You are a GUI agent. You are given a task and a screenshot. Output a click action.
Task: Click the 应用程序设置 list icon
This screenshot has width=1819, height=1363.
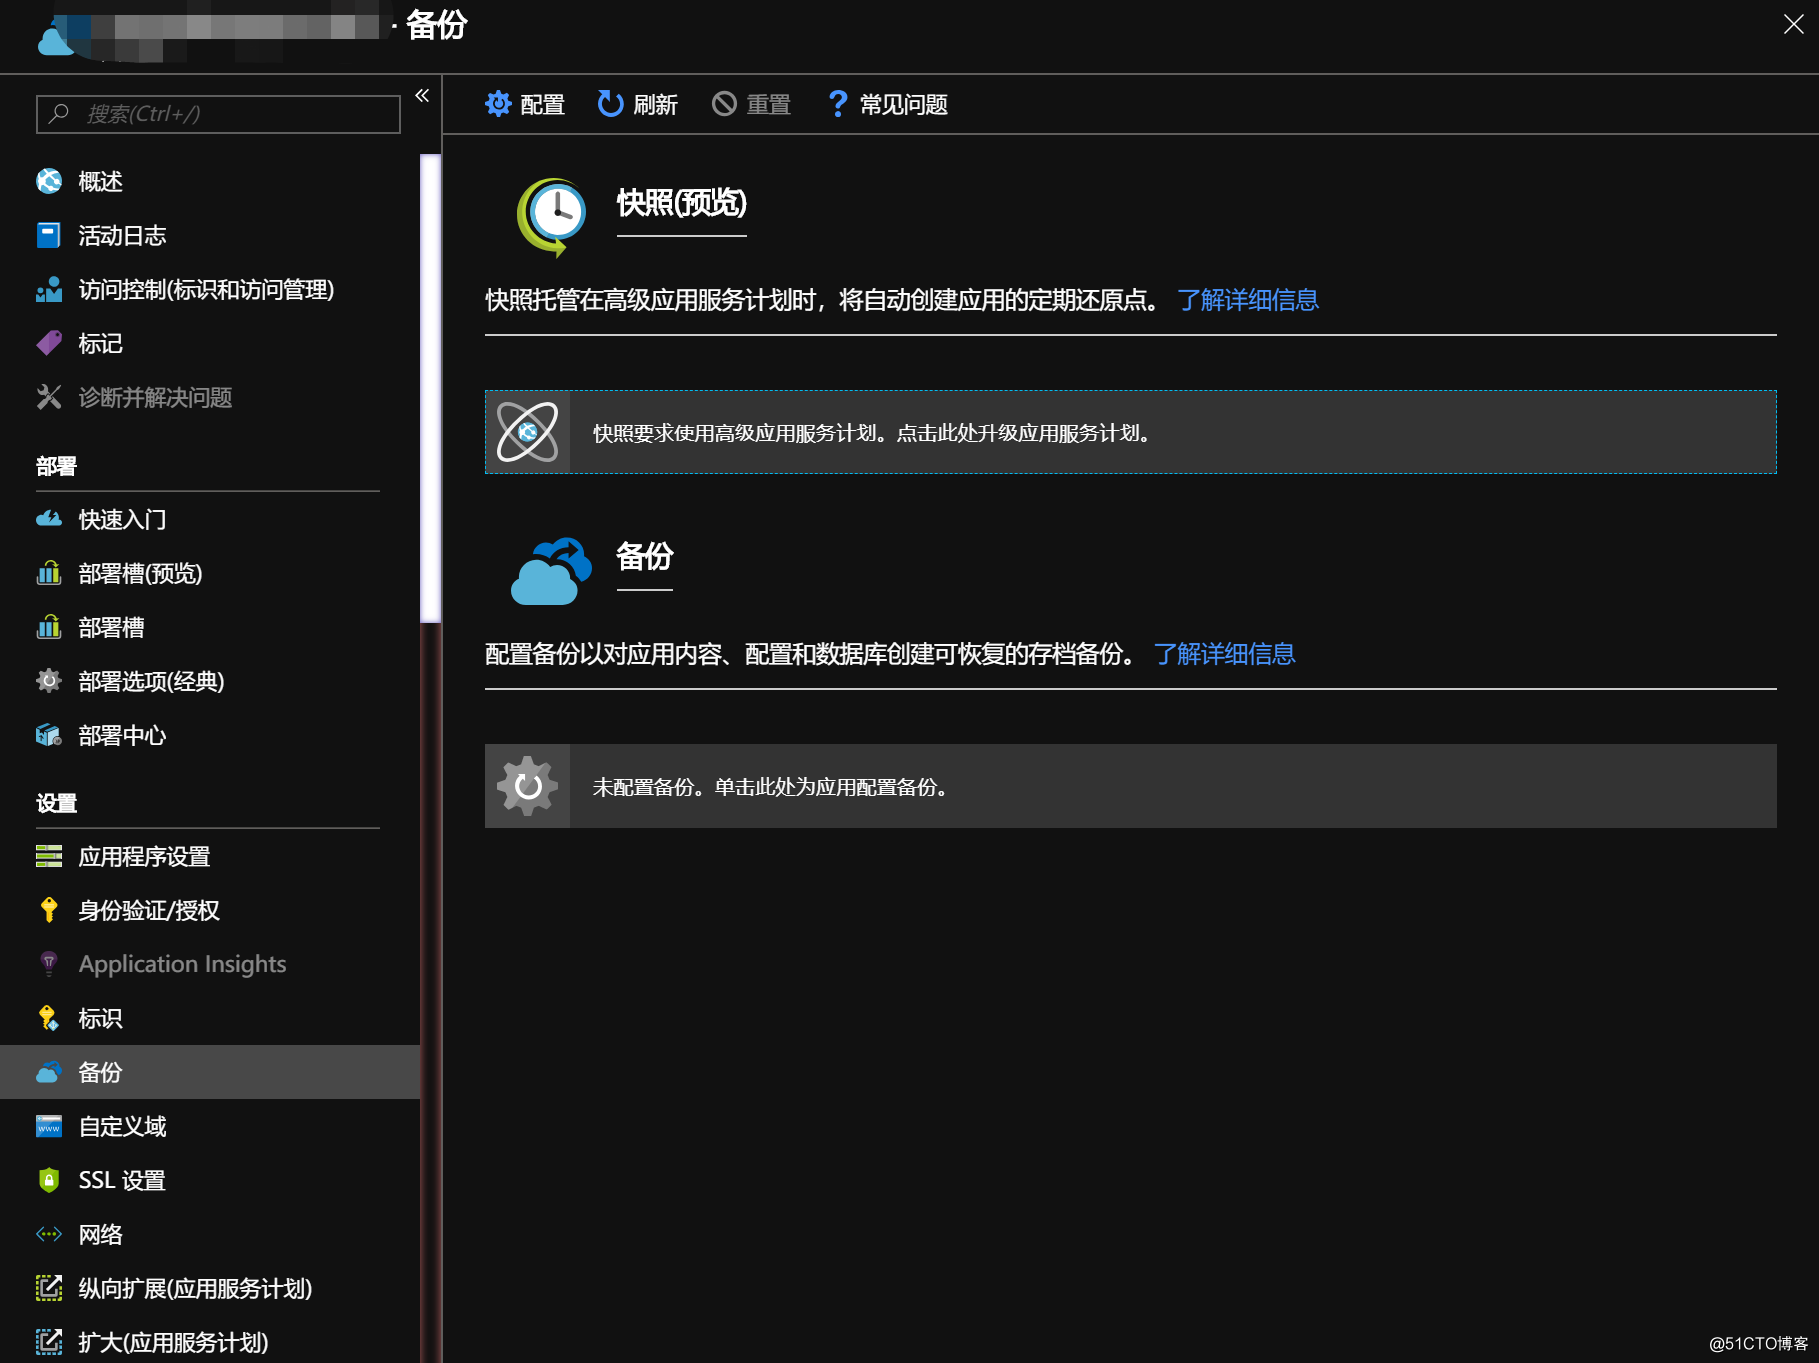49,856
